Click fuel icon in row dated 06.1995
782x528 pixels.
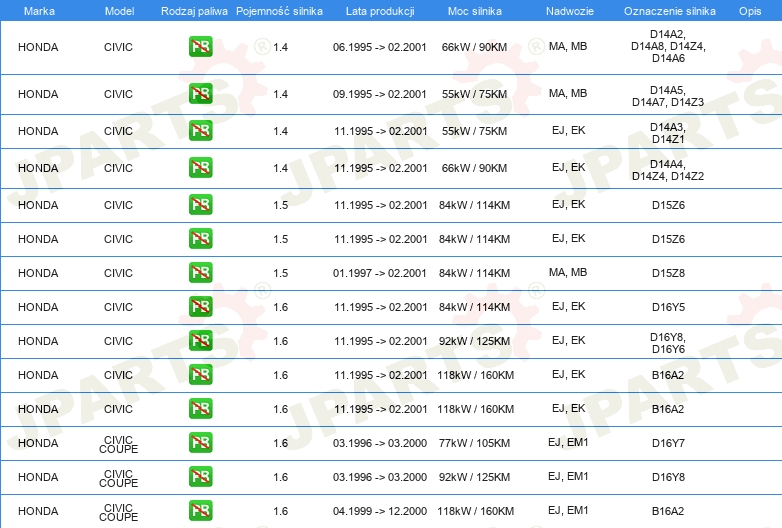200,47
